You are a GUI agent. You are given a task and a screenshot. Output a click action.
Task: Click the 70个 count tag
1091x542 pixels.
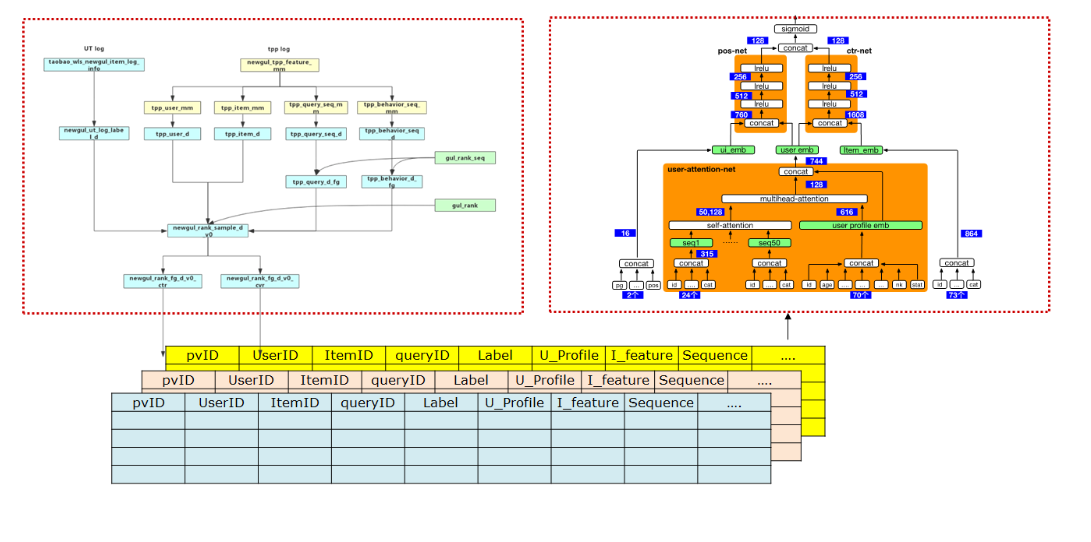(x=861, y=295)
